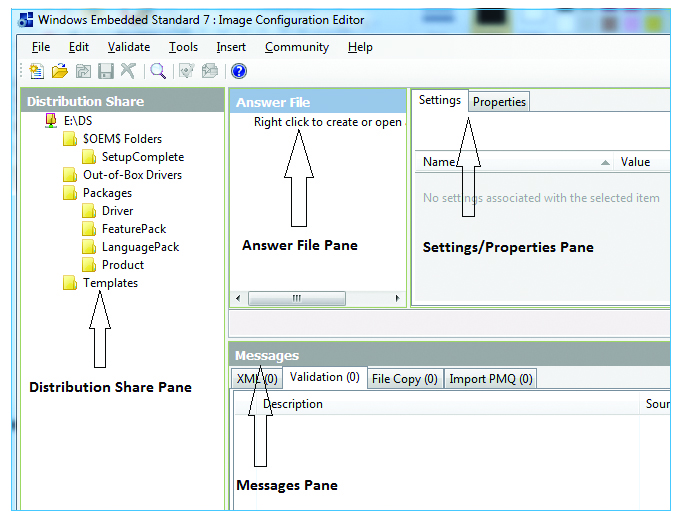Click the LanguagePack folder icon

click(88, 247)
